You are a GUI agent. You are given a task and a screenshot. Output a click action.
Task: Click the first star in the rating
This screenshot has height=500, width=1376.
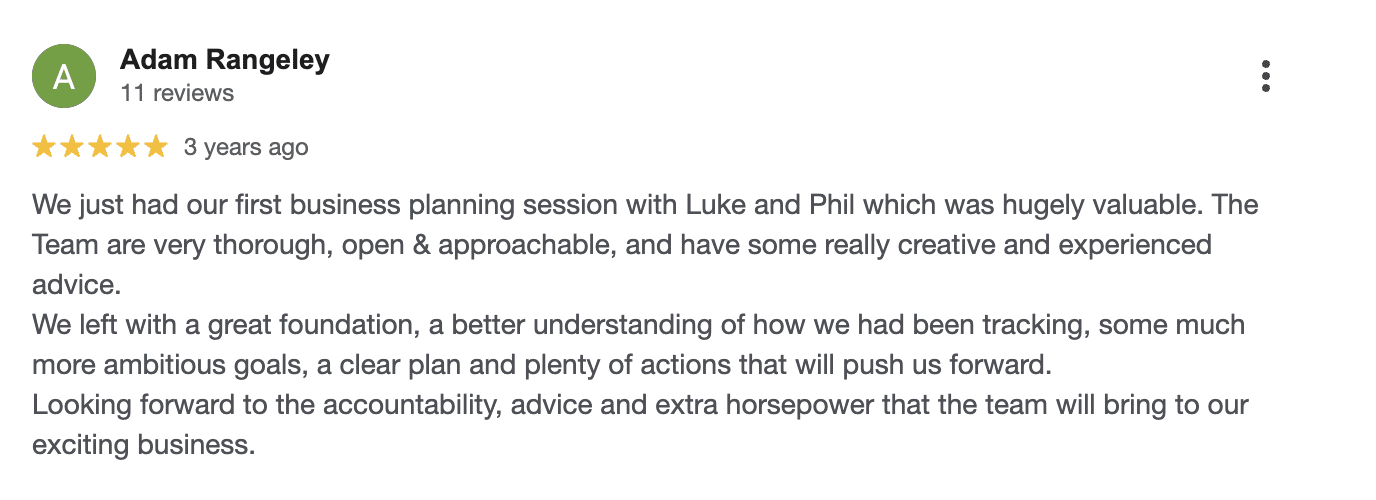44,148
